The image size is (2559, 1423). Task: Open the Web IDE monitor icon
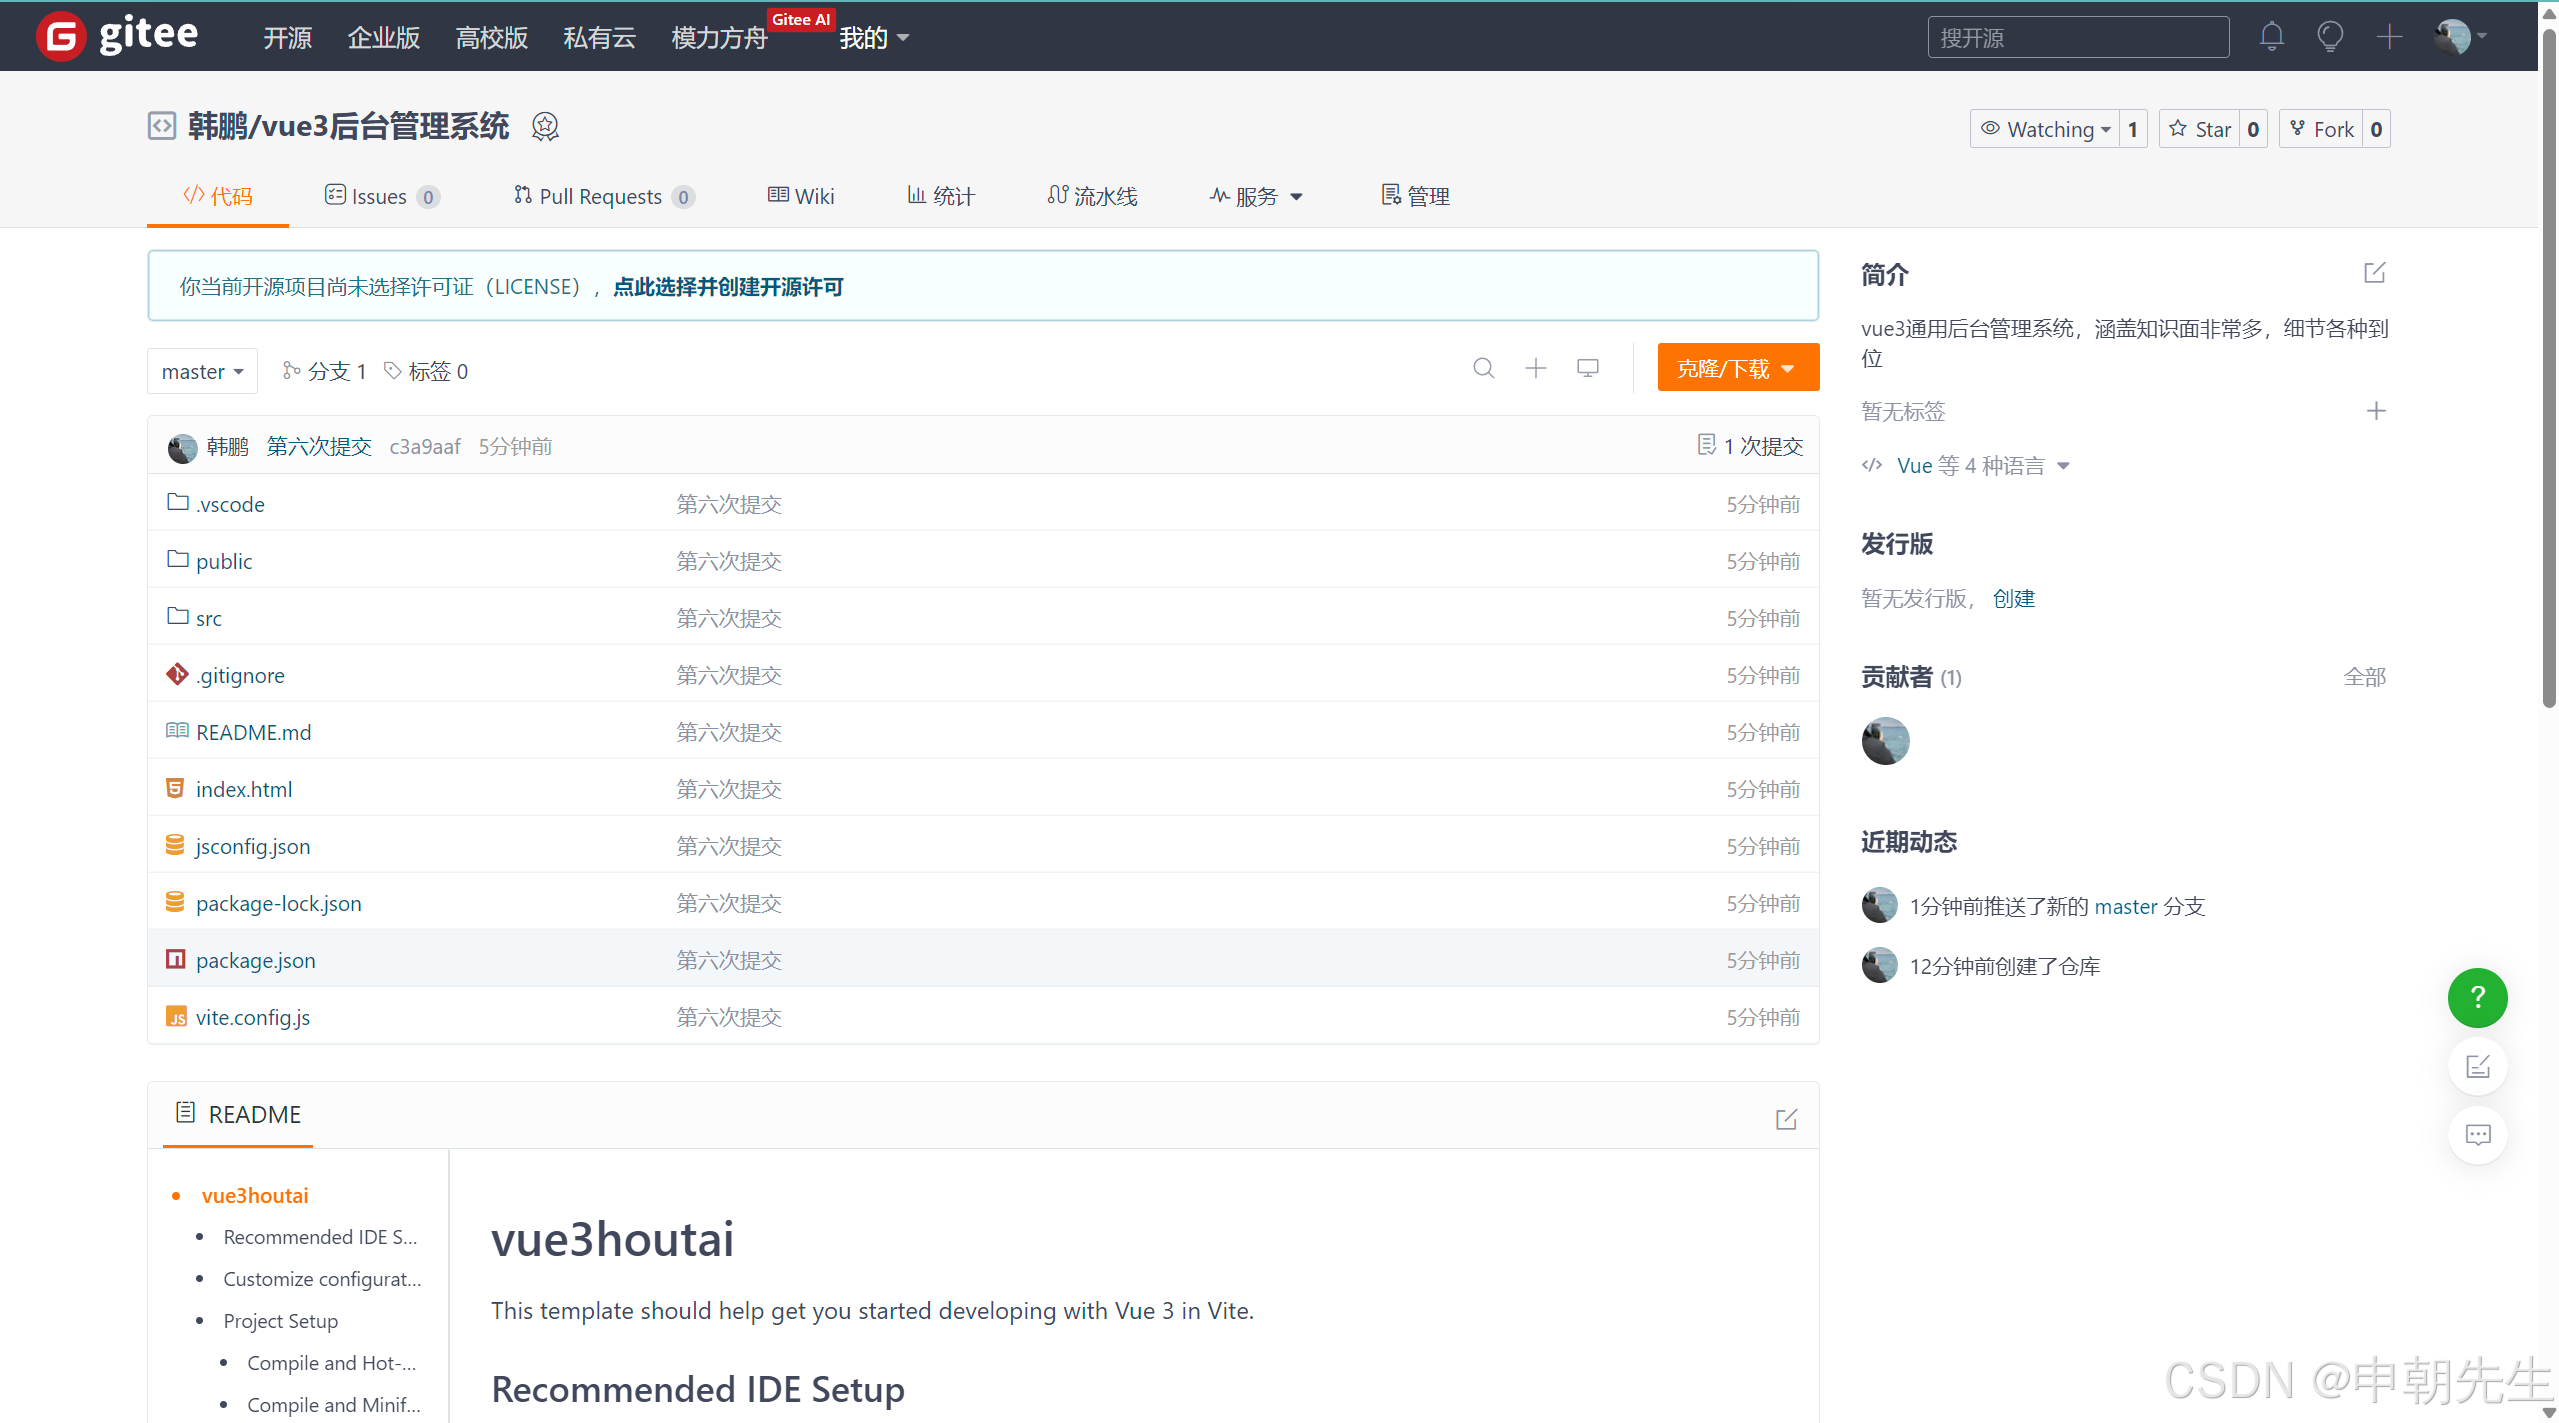click(1587, 369)
